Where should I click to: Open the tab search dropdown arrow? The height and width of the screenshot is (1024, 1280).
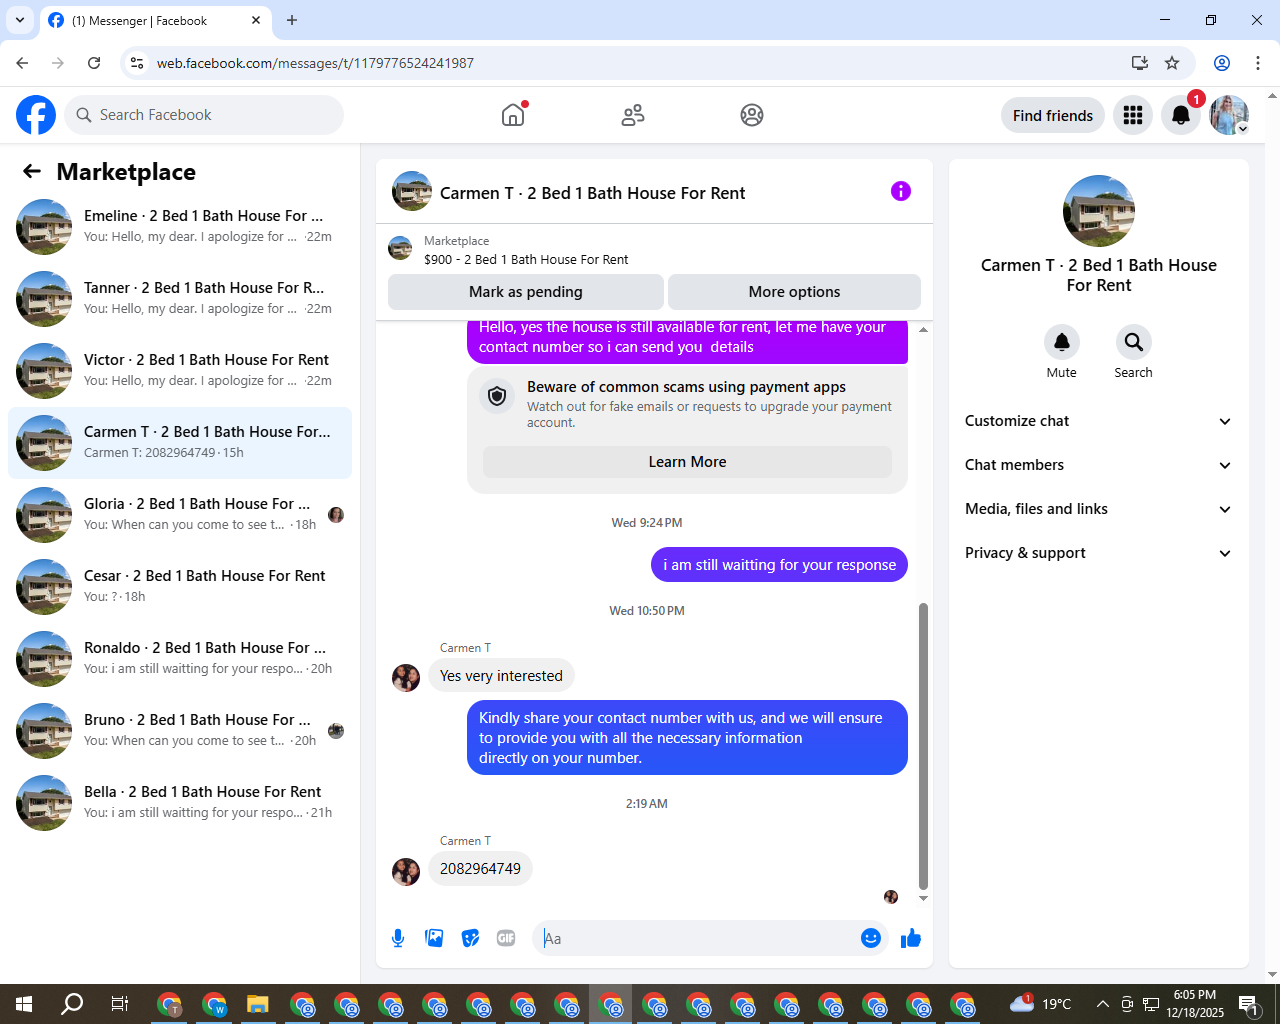click(x=20, y=20)
